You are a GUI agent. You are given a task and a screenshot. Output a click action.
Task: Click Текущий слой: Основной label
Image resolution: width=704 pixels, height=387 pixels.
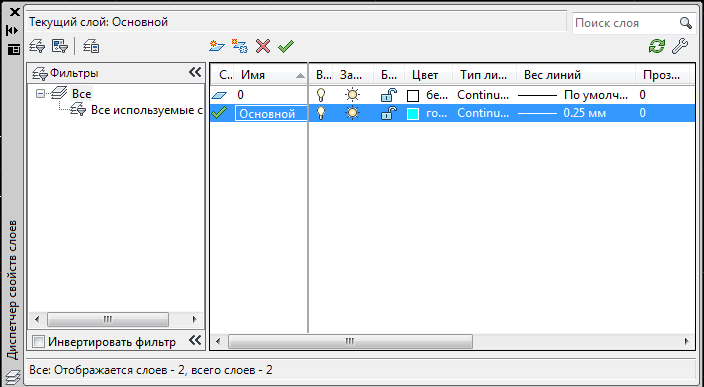click(x=98, y=22)
